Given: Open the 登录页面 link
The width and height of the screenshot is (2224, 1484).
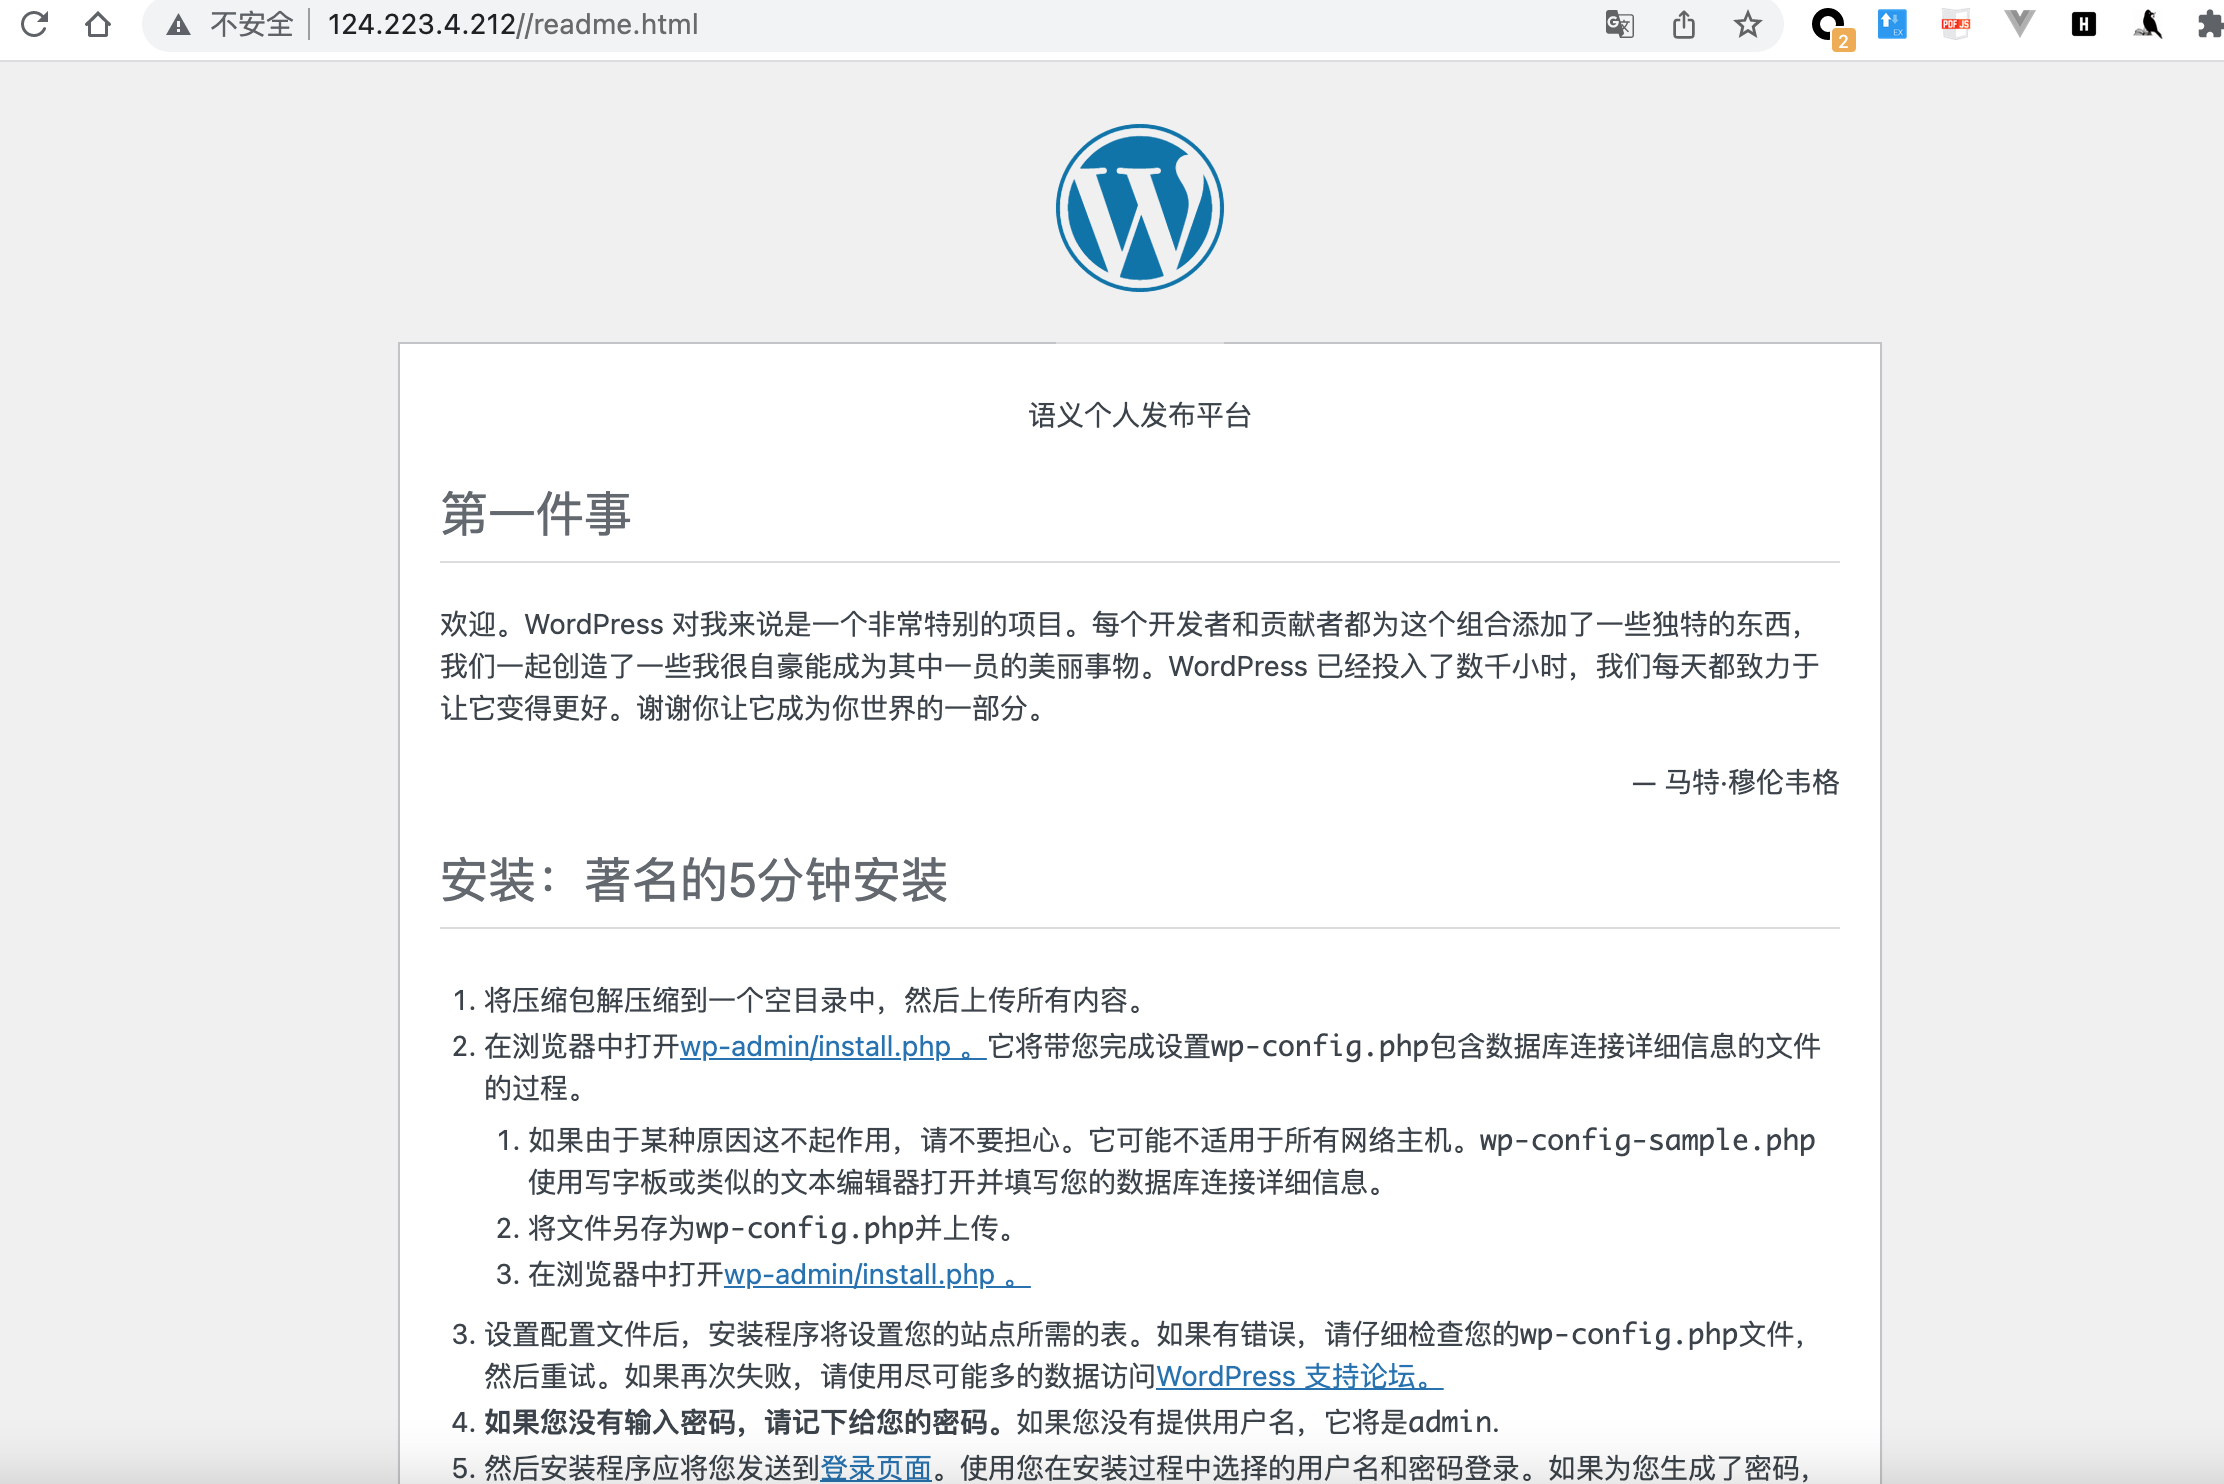Looking at the screenshot, I should click(876, 1467).
